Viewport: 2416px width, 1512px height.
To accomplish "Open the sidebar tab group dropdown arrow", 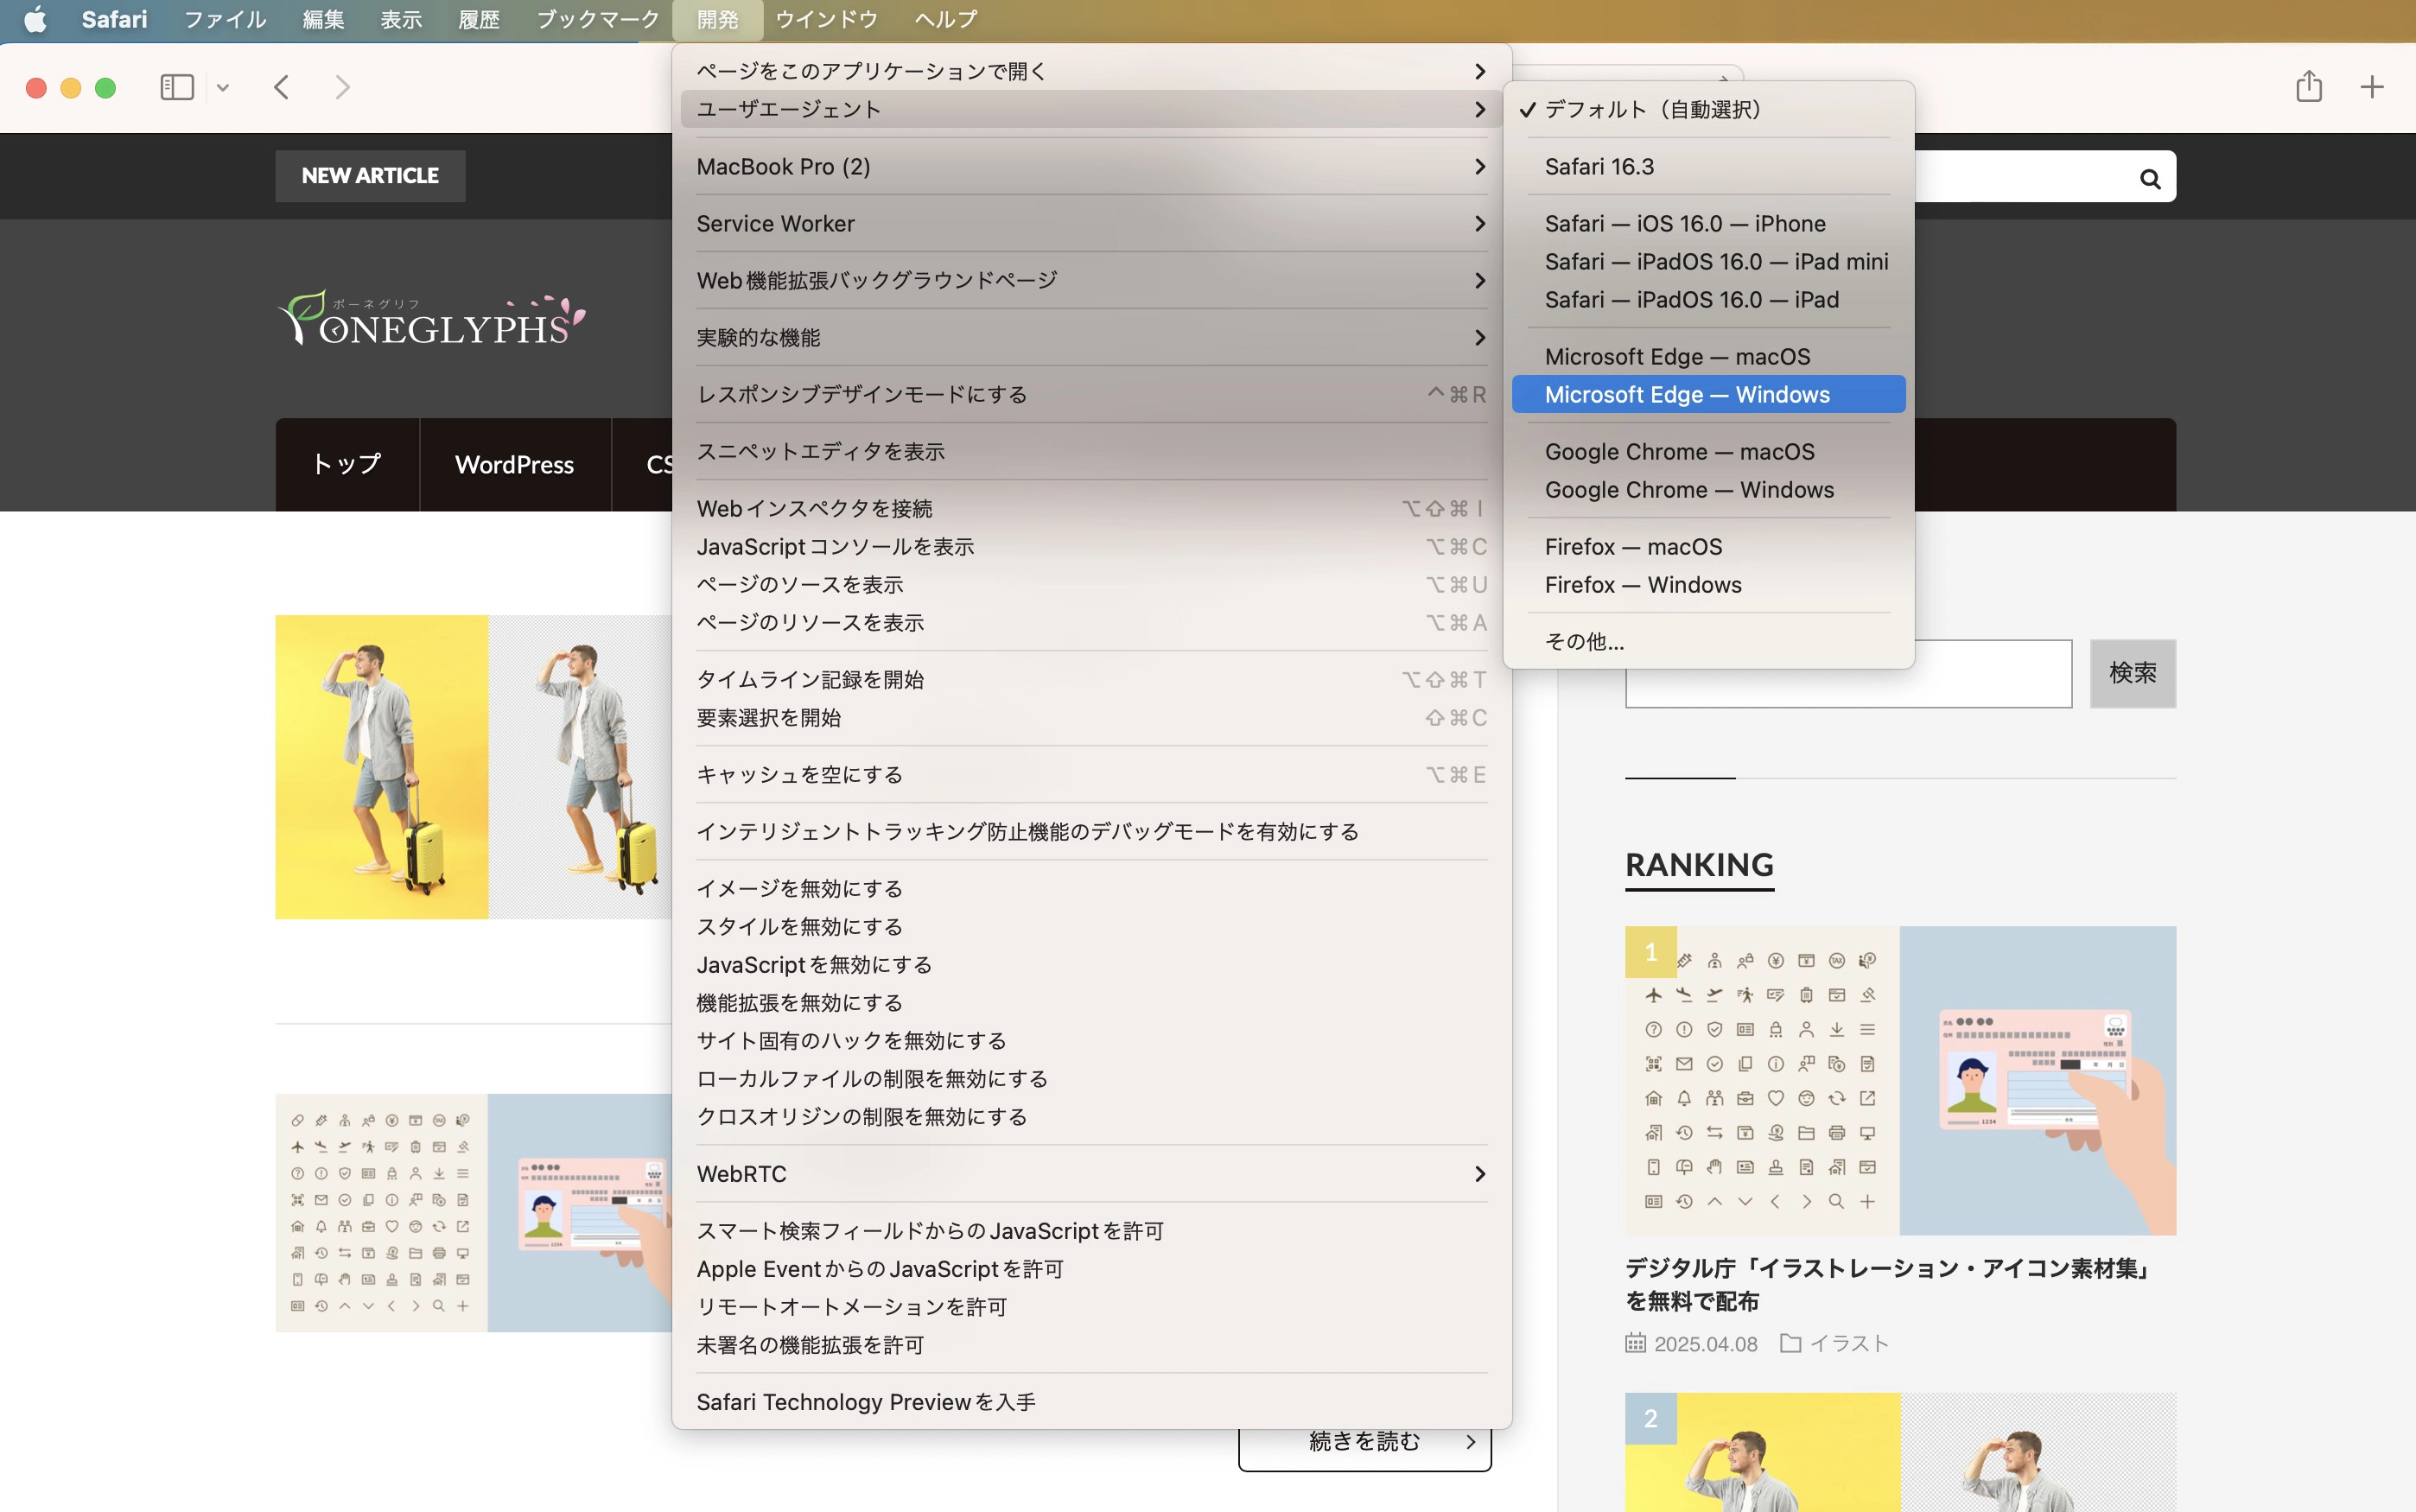I will (x=223, y=88).
